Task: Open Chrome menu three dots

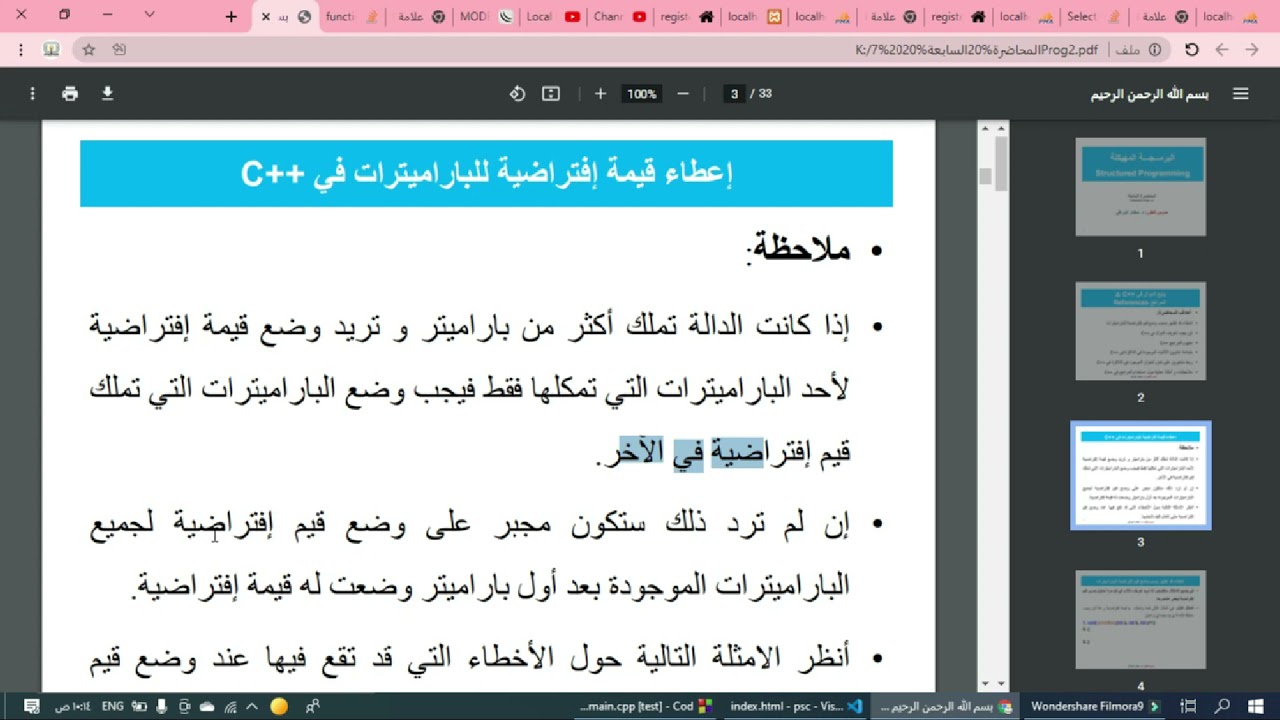Action: (22, 49)
